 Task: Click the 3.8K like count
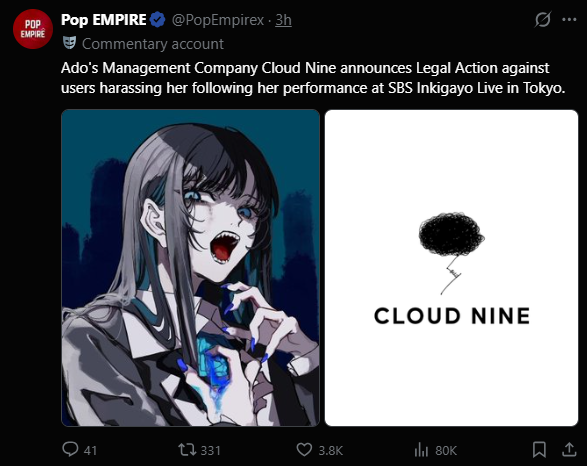[331, 450]
